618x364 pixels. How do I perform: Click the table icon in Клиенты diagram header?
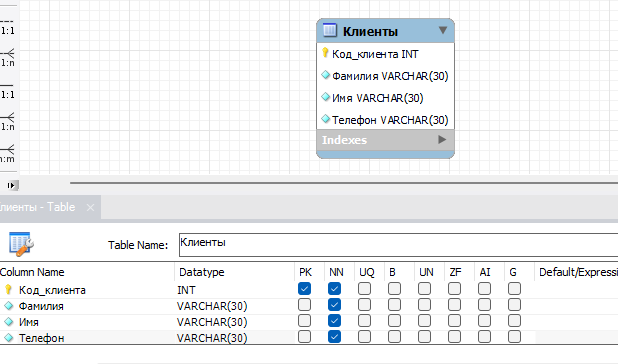330,30
